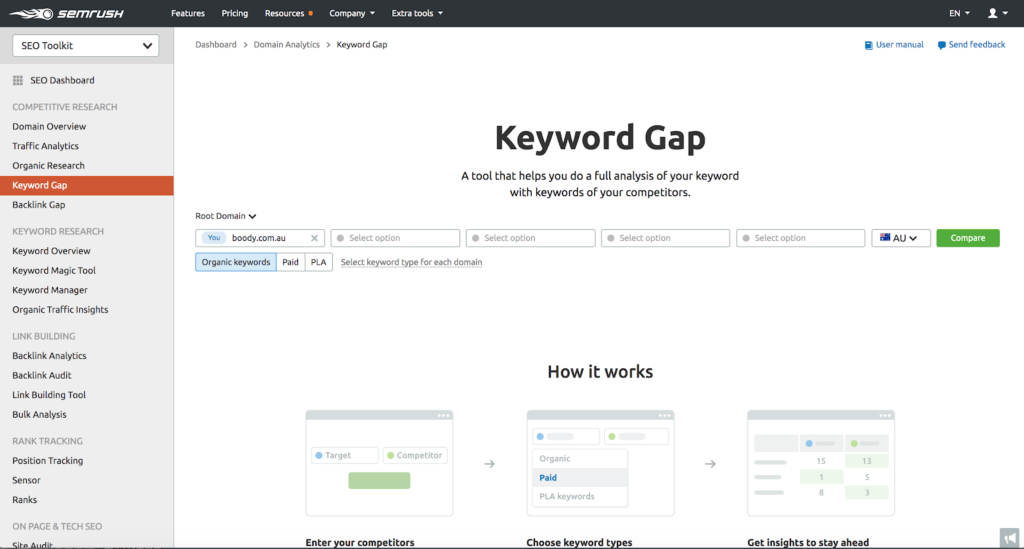The image size is (1024, 549).
Task: Expand the Root Domain dropdown
Action: click(x=225, y=216)
